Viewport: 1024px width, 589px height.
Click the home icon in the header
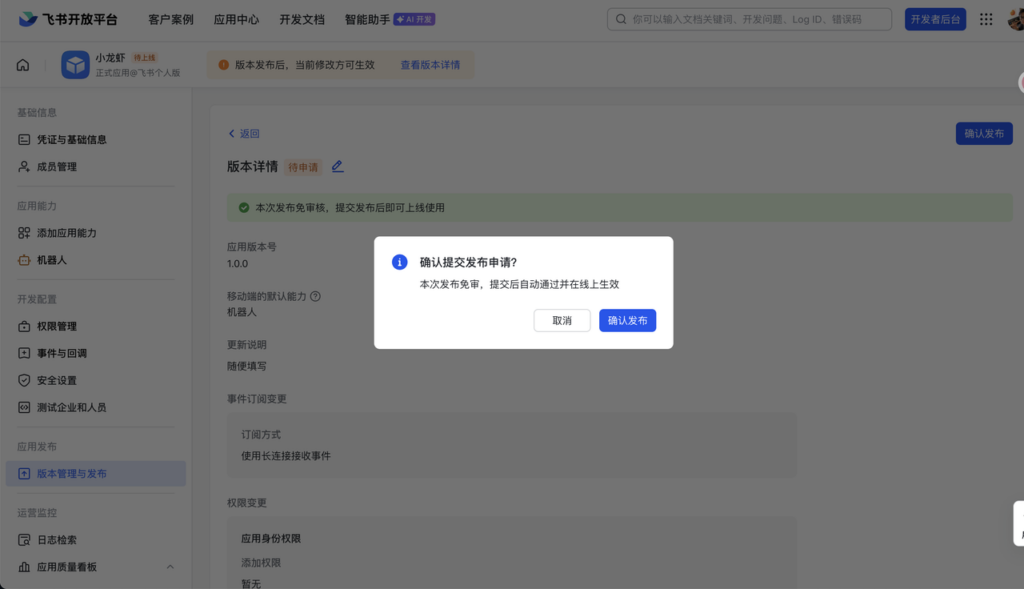(x=23, y=65)
